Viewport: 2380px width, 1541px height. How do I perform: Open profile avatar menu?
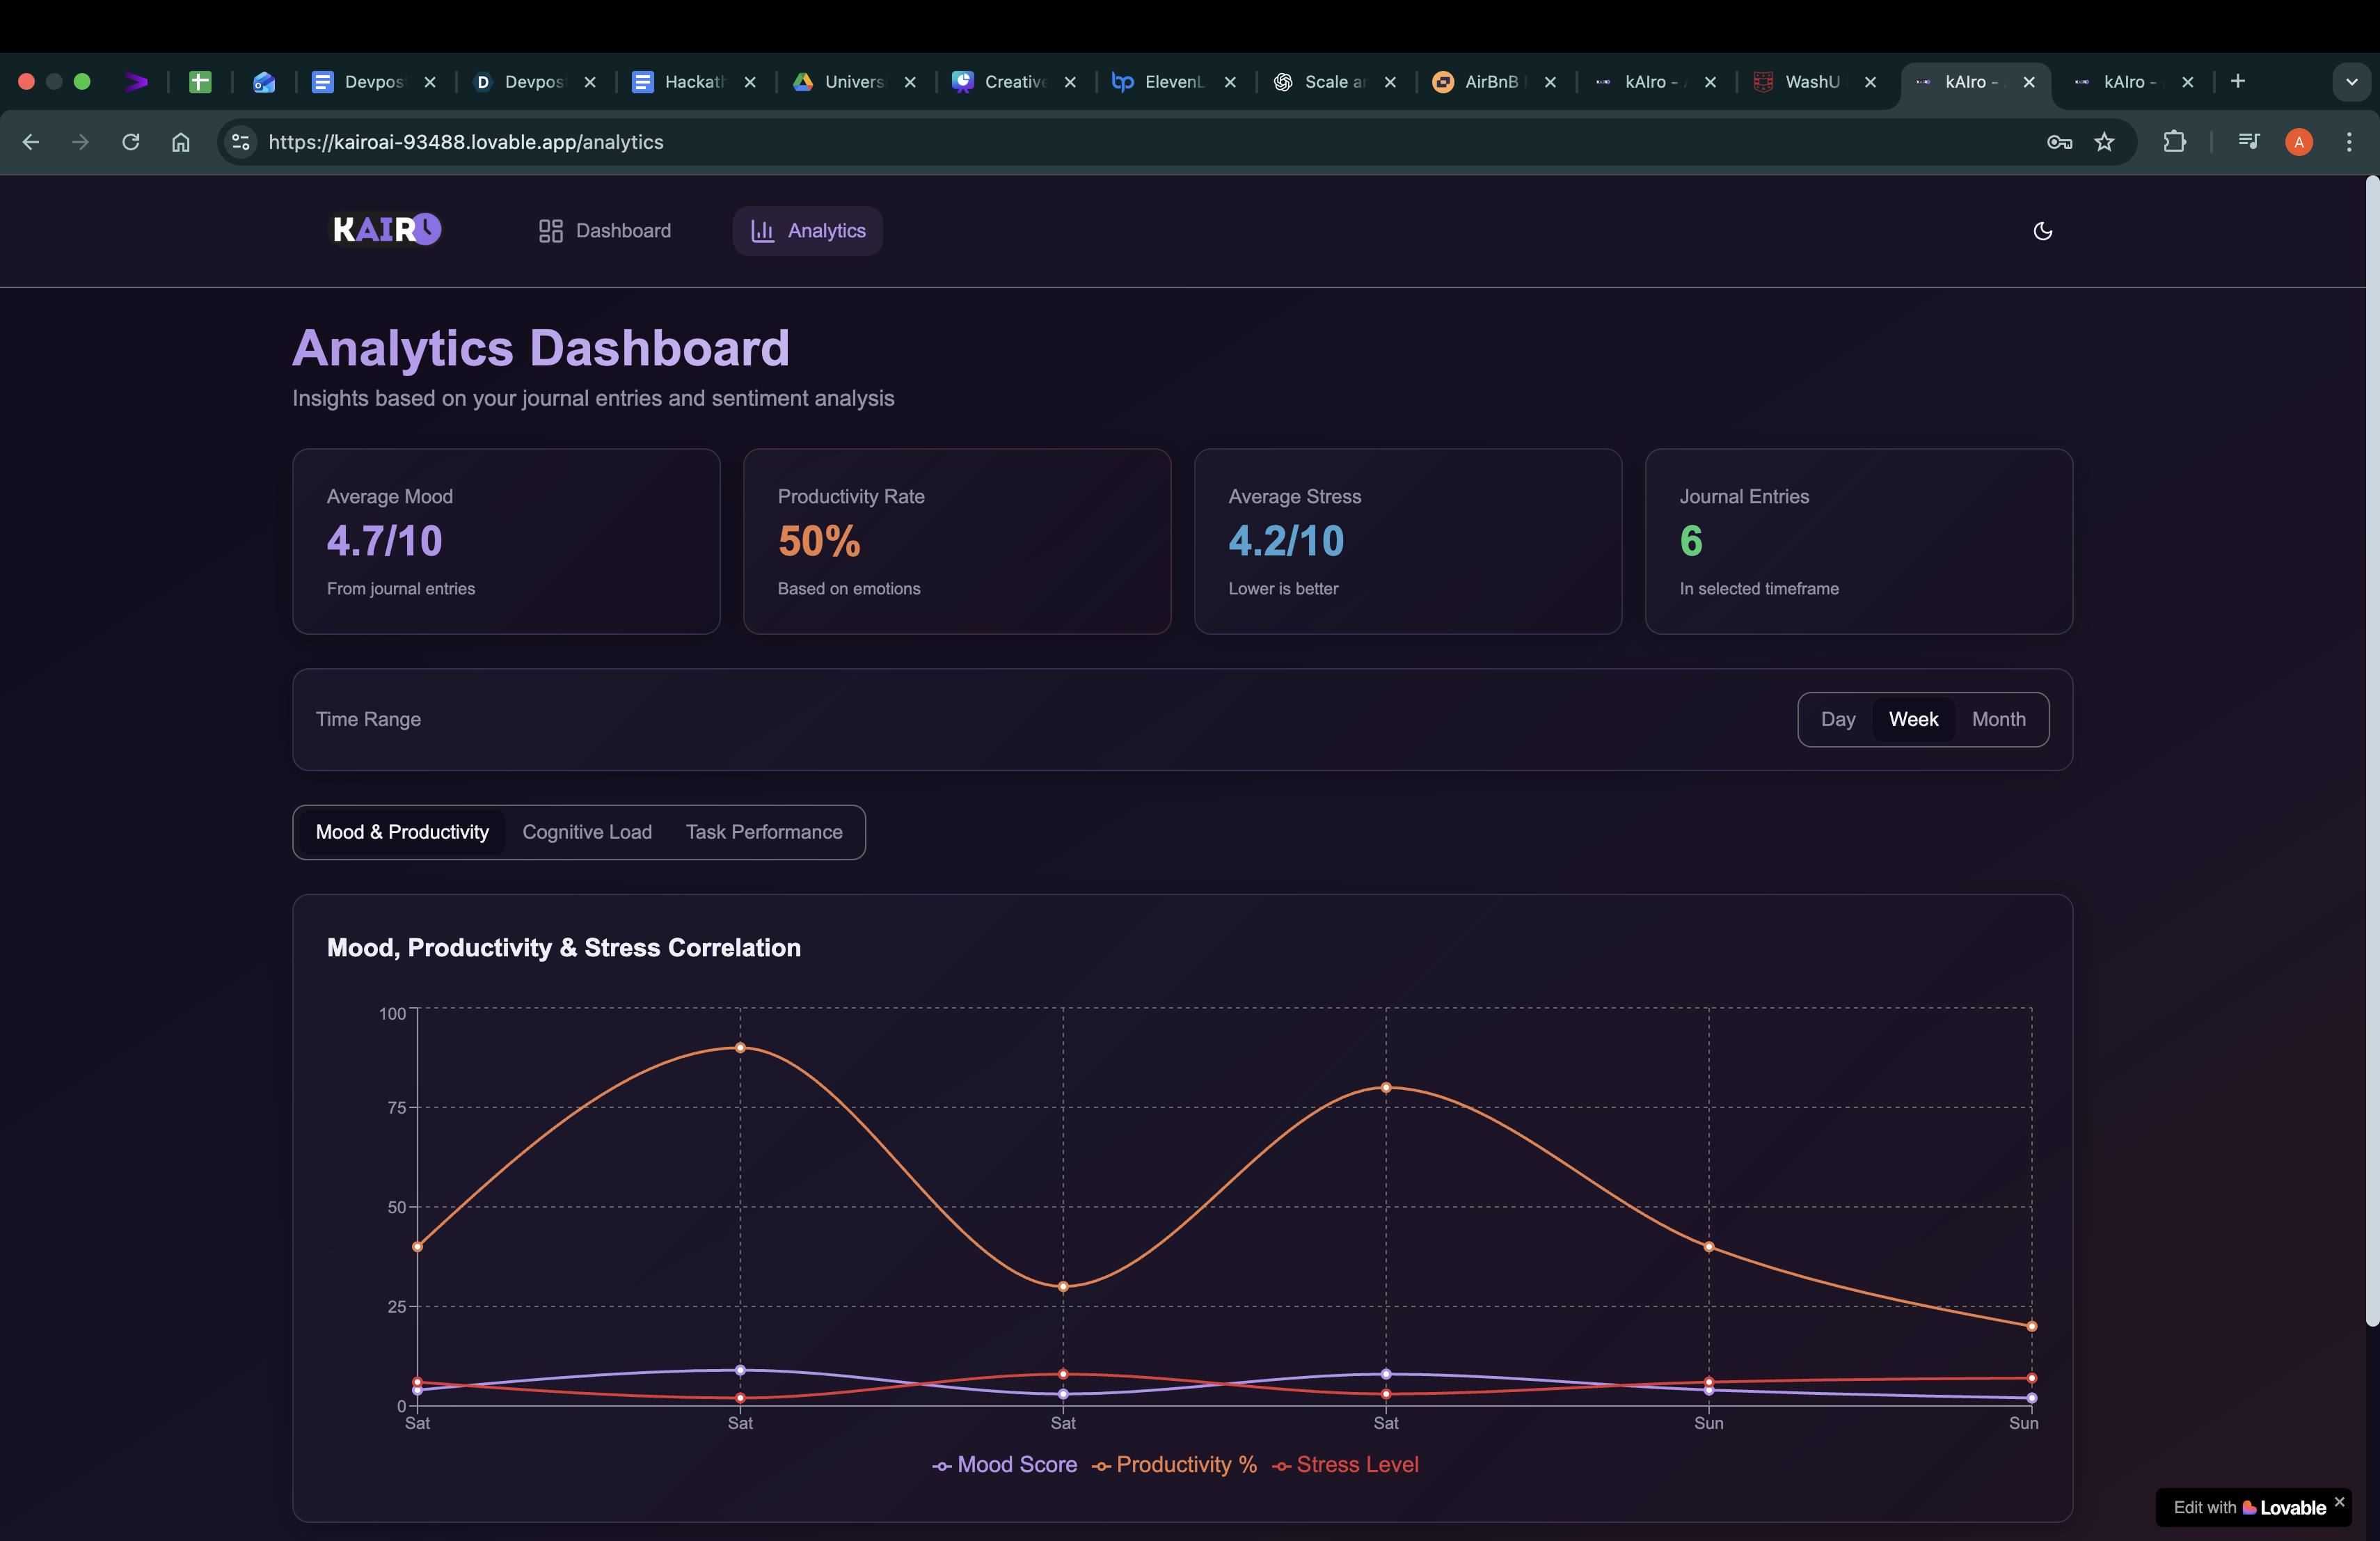click(2299, 142)
